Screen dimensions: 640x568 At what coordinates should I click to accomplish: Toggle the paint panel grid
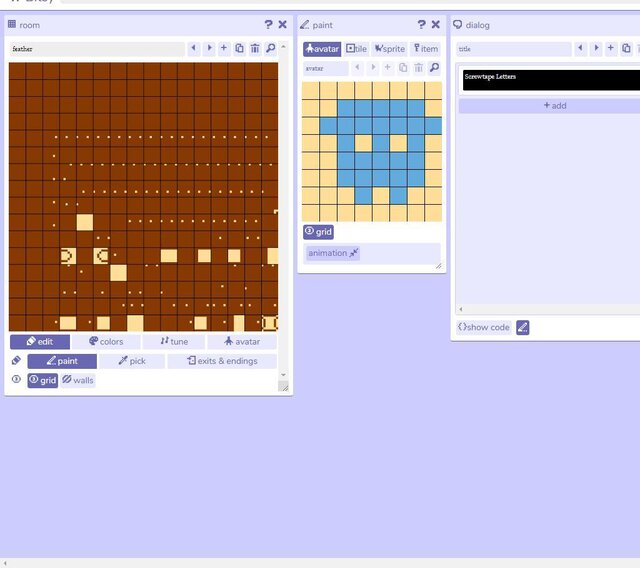click(318, 232)
